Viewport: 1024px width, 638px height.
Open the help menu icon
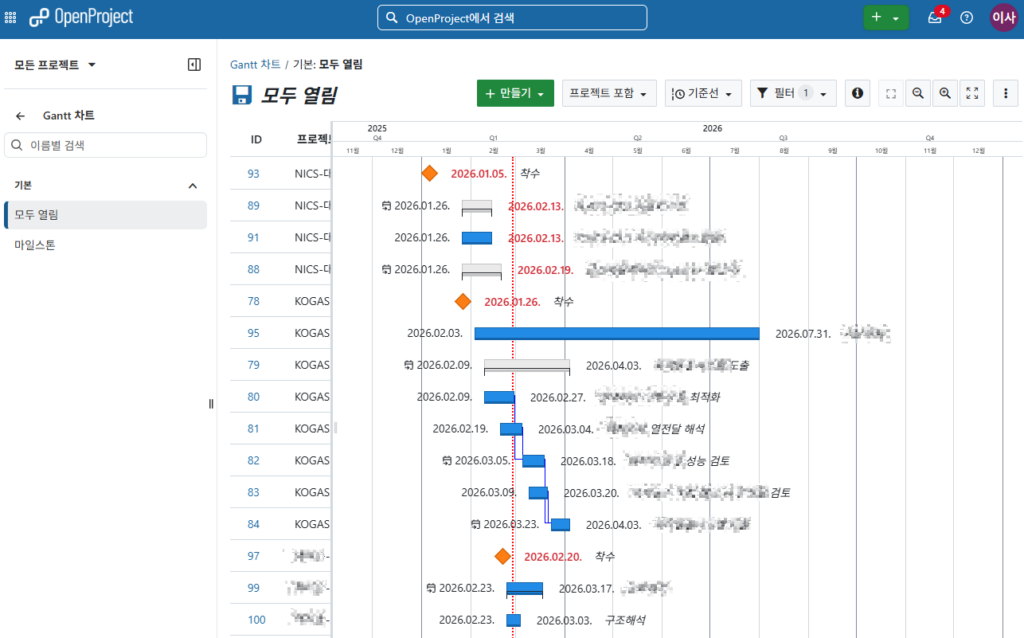pyautogui.click(x=966, y=18)
